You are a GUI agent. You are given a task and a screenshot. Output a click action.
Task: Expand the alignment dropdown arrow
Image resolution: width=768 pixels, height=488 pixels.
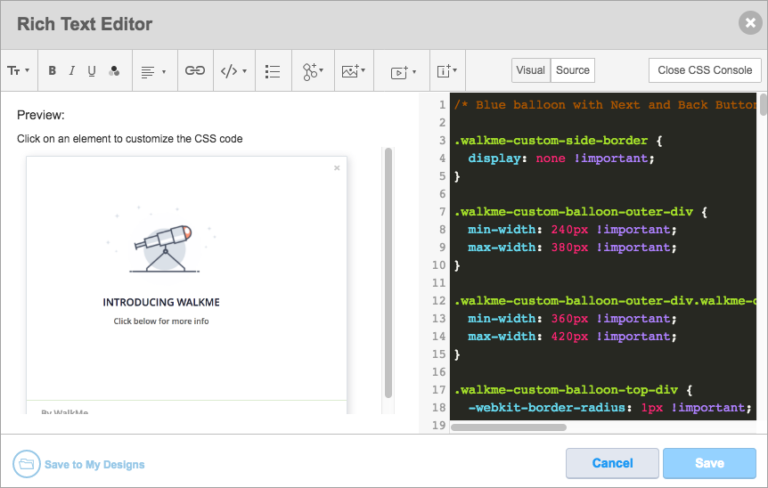pos(164,72)
